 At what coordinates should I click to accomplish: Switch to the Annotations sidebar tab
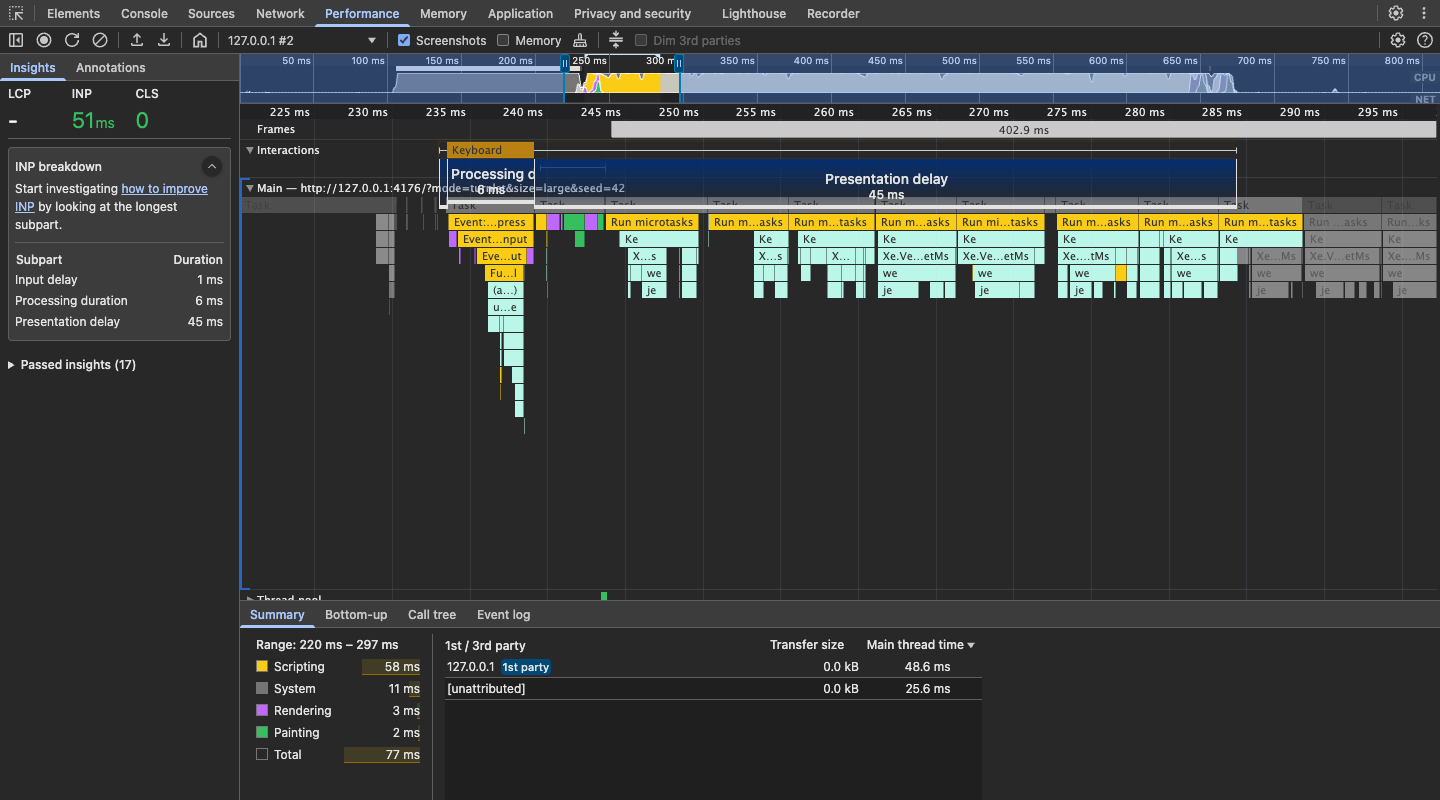point(111,68)
